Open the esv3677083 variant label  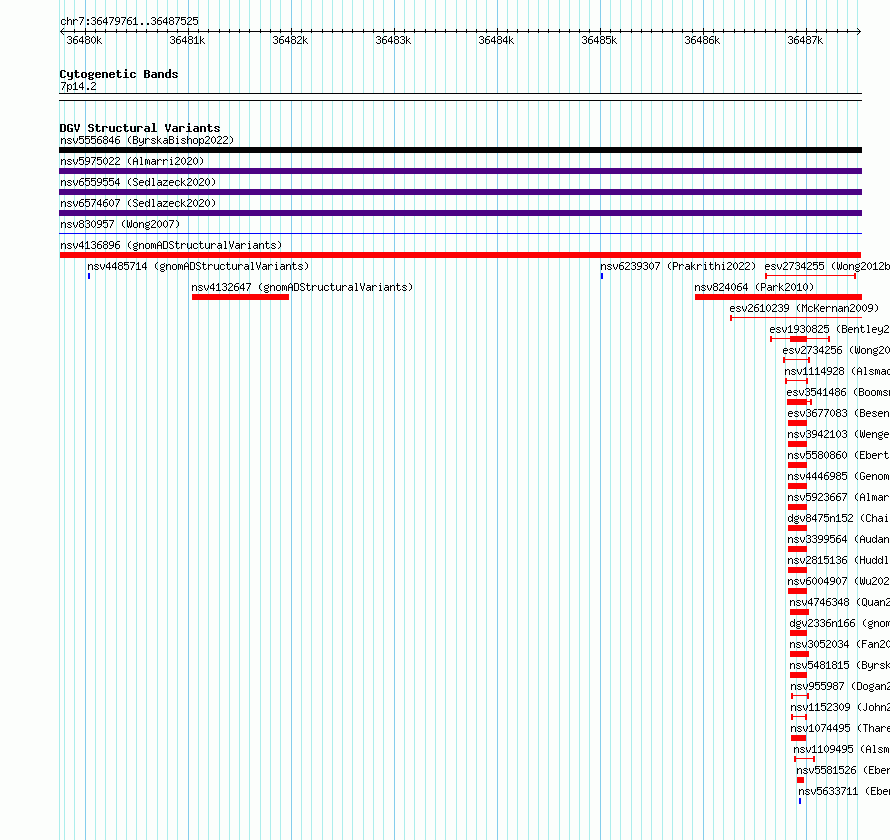pos(838,413)
